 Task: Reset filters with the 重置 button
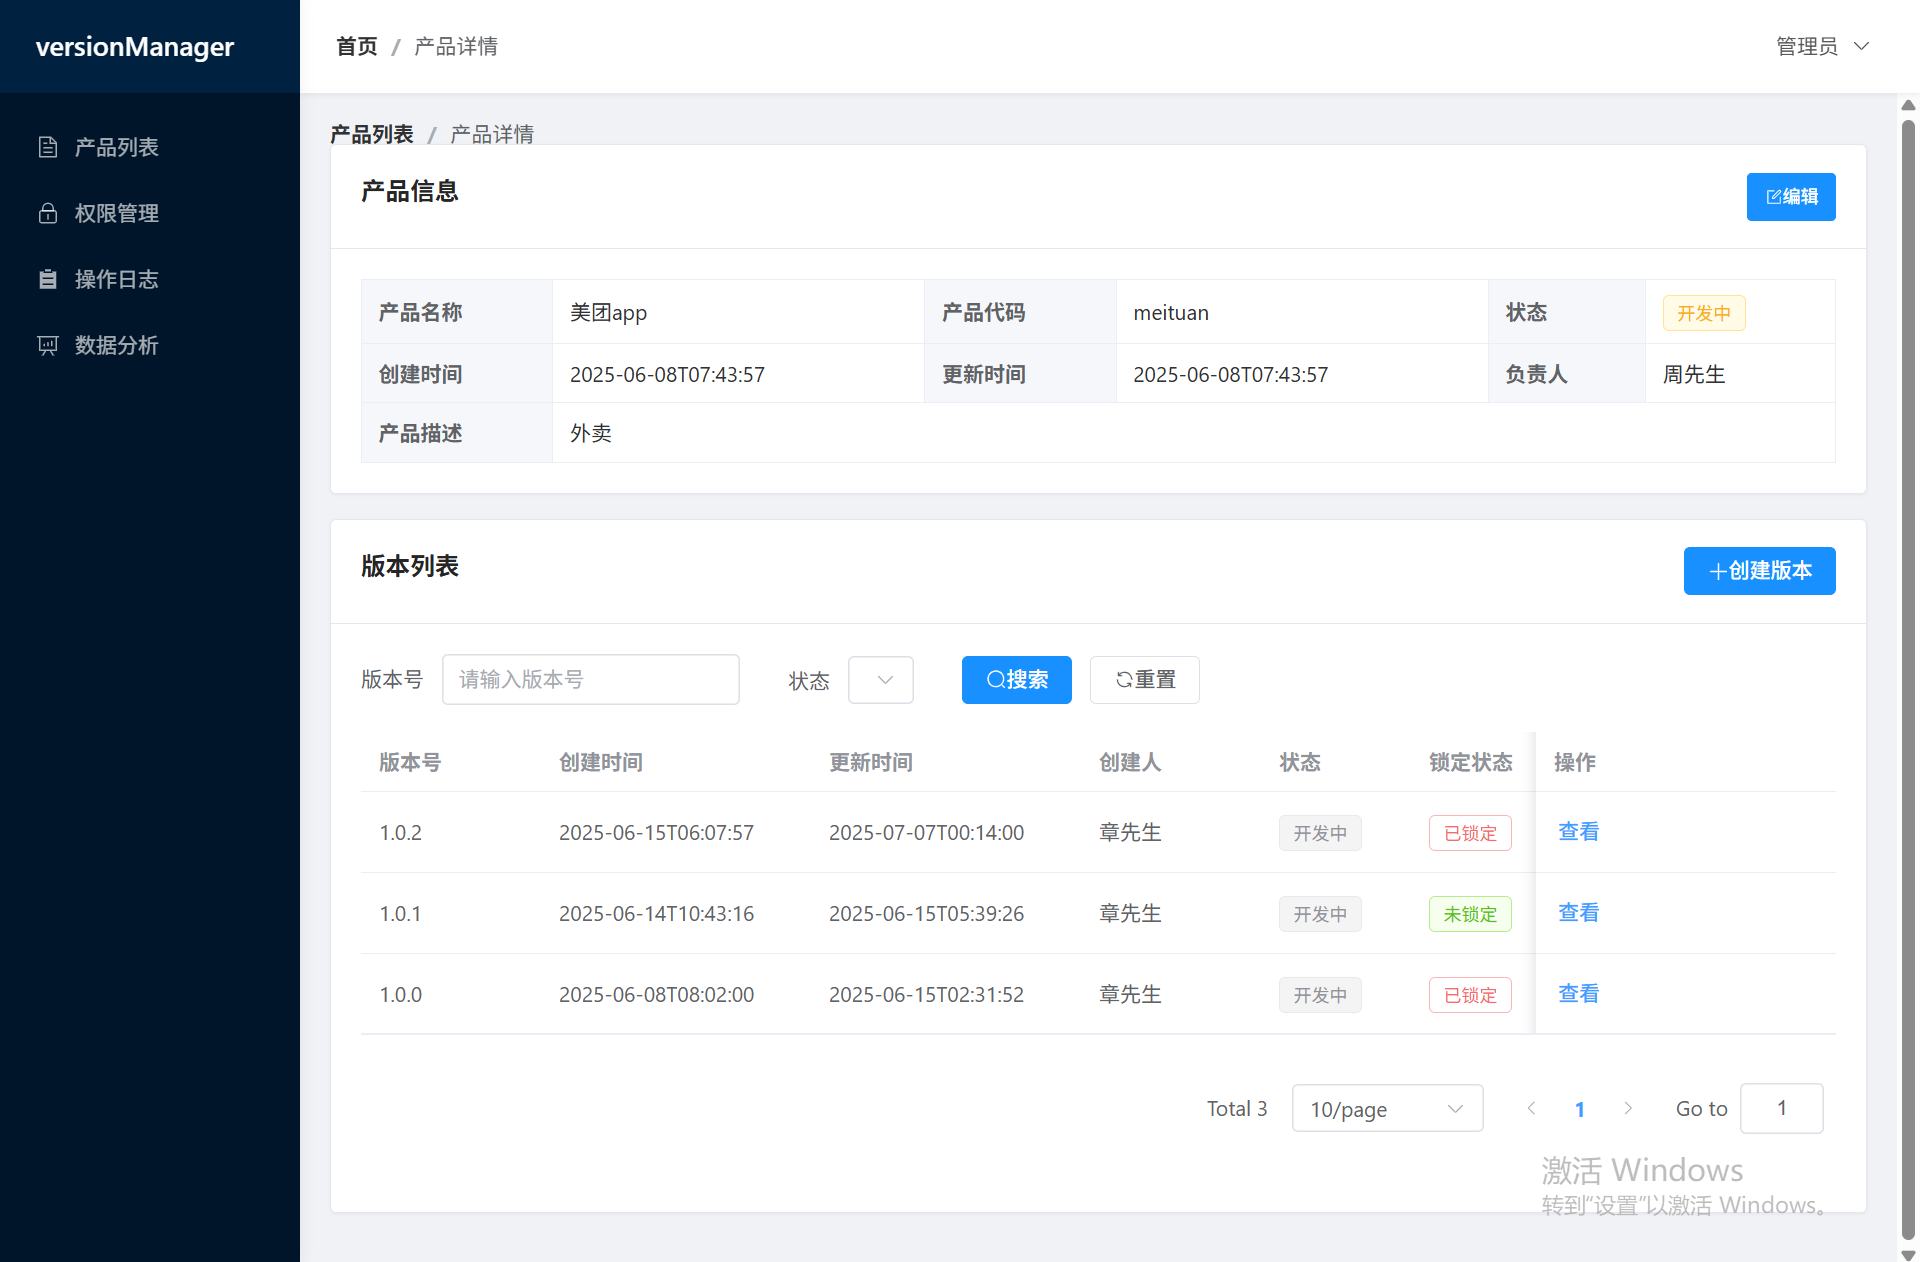(1144, 680)
